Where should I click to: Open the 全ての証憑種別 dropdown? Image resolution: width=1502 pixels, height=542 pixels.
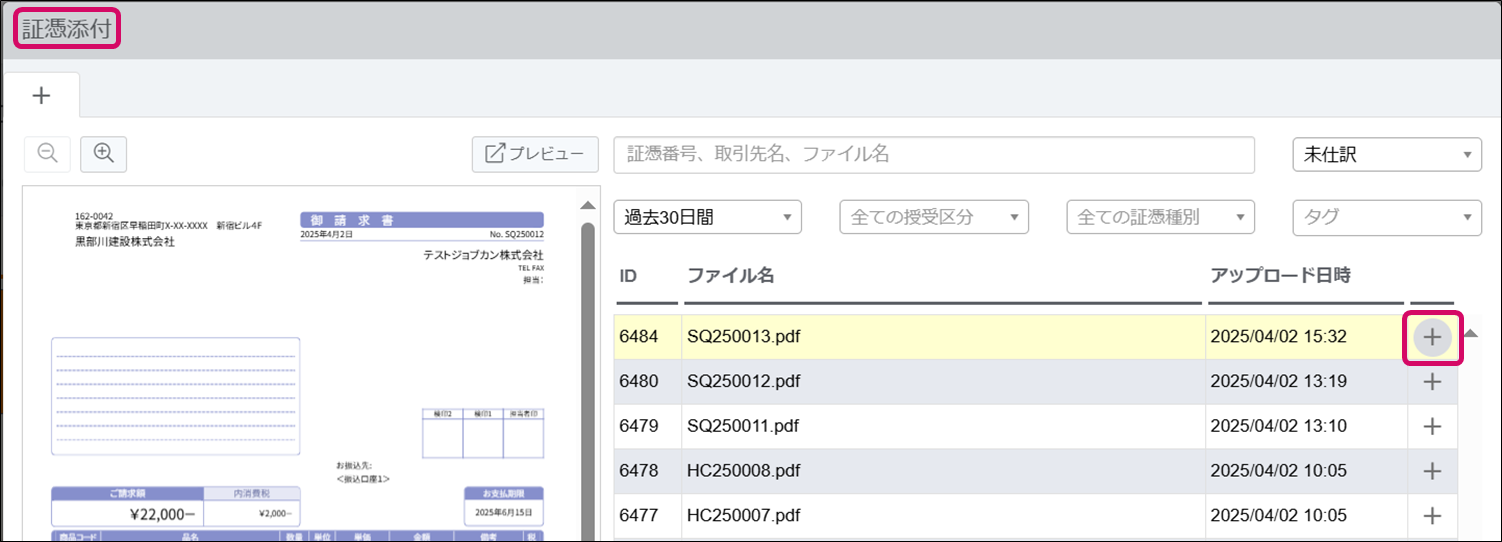tap(1160, 217)
